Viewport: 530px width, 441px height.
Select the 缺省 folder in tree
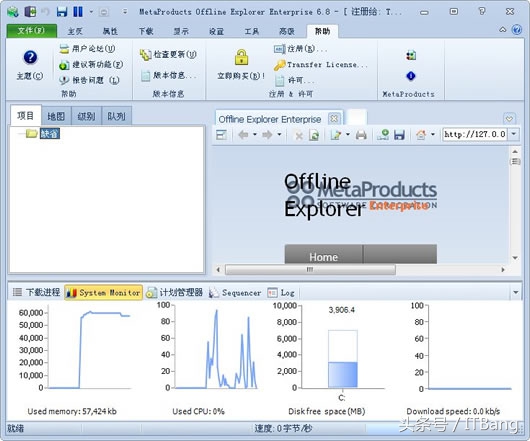pyautogui.click(x=50, y=133)
